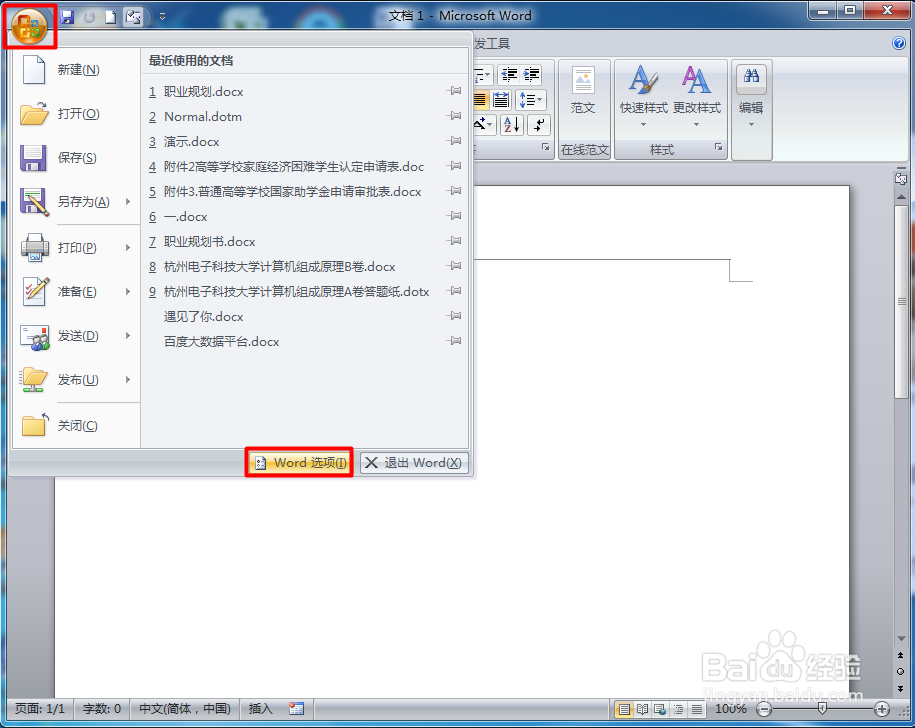Viewport: 915px width, 728px height.
Task: Click the 退出 Word button
Action: (414, 463)
